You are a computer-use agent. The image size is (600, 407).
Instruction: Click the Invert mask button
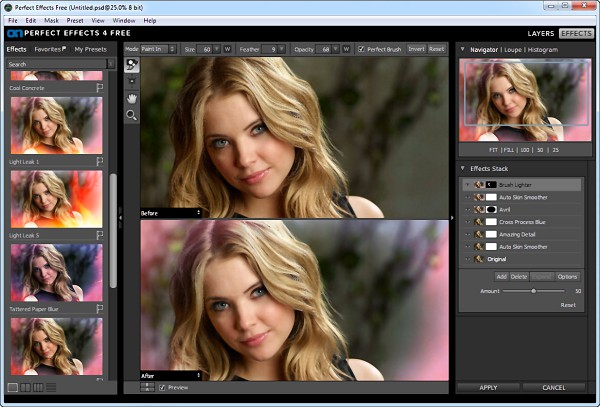coord(416,49)
